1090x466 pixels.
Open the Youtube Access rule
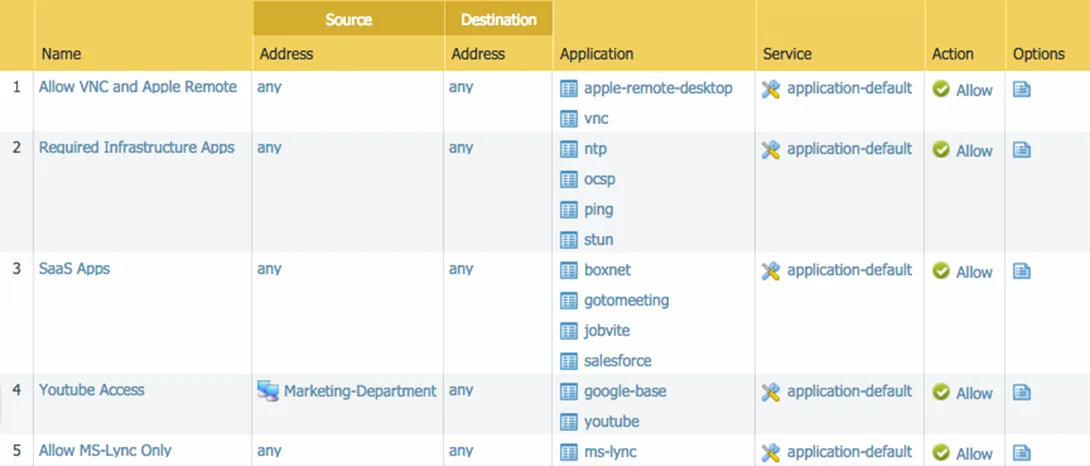point(92,389)
